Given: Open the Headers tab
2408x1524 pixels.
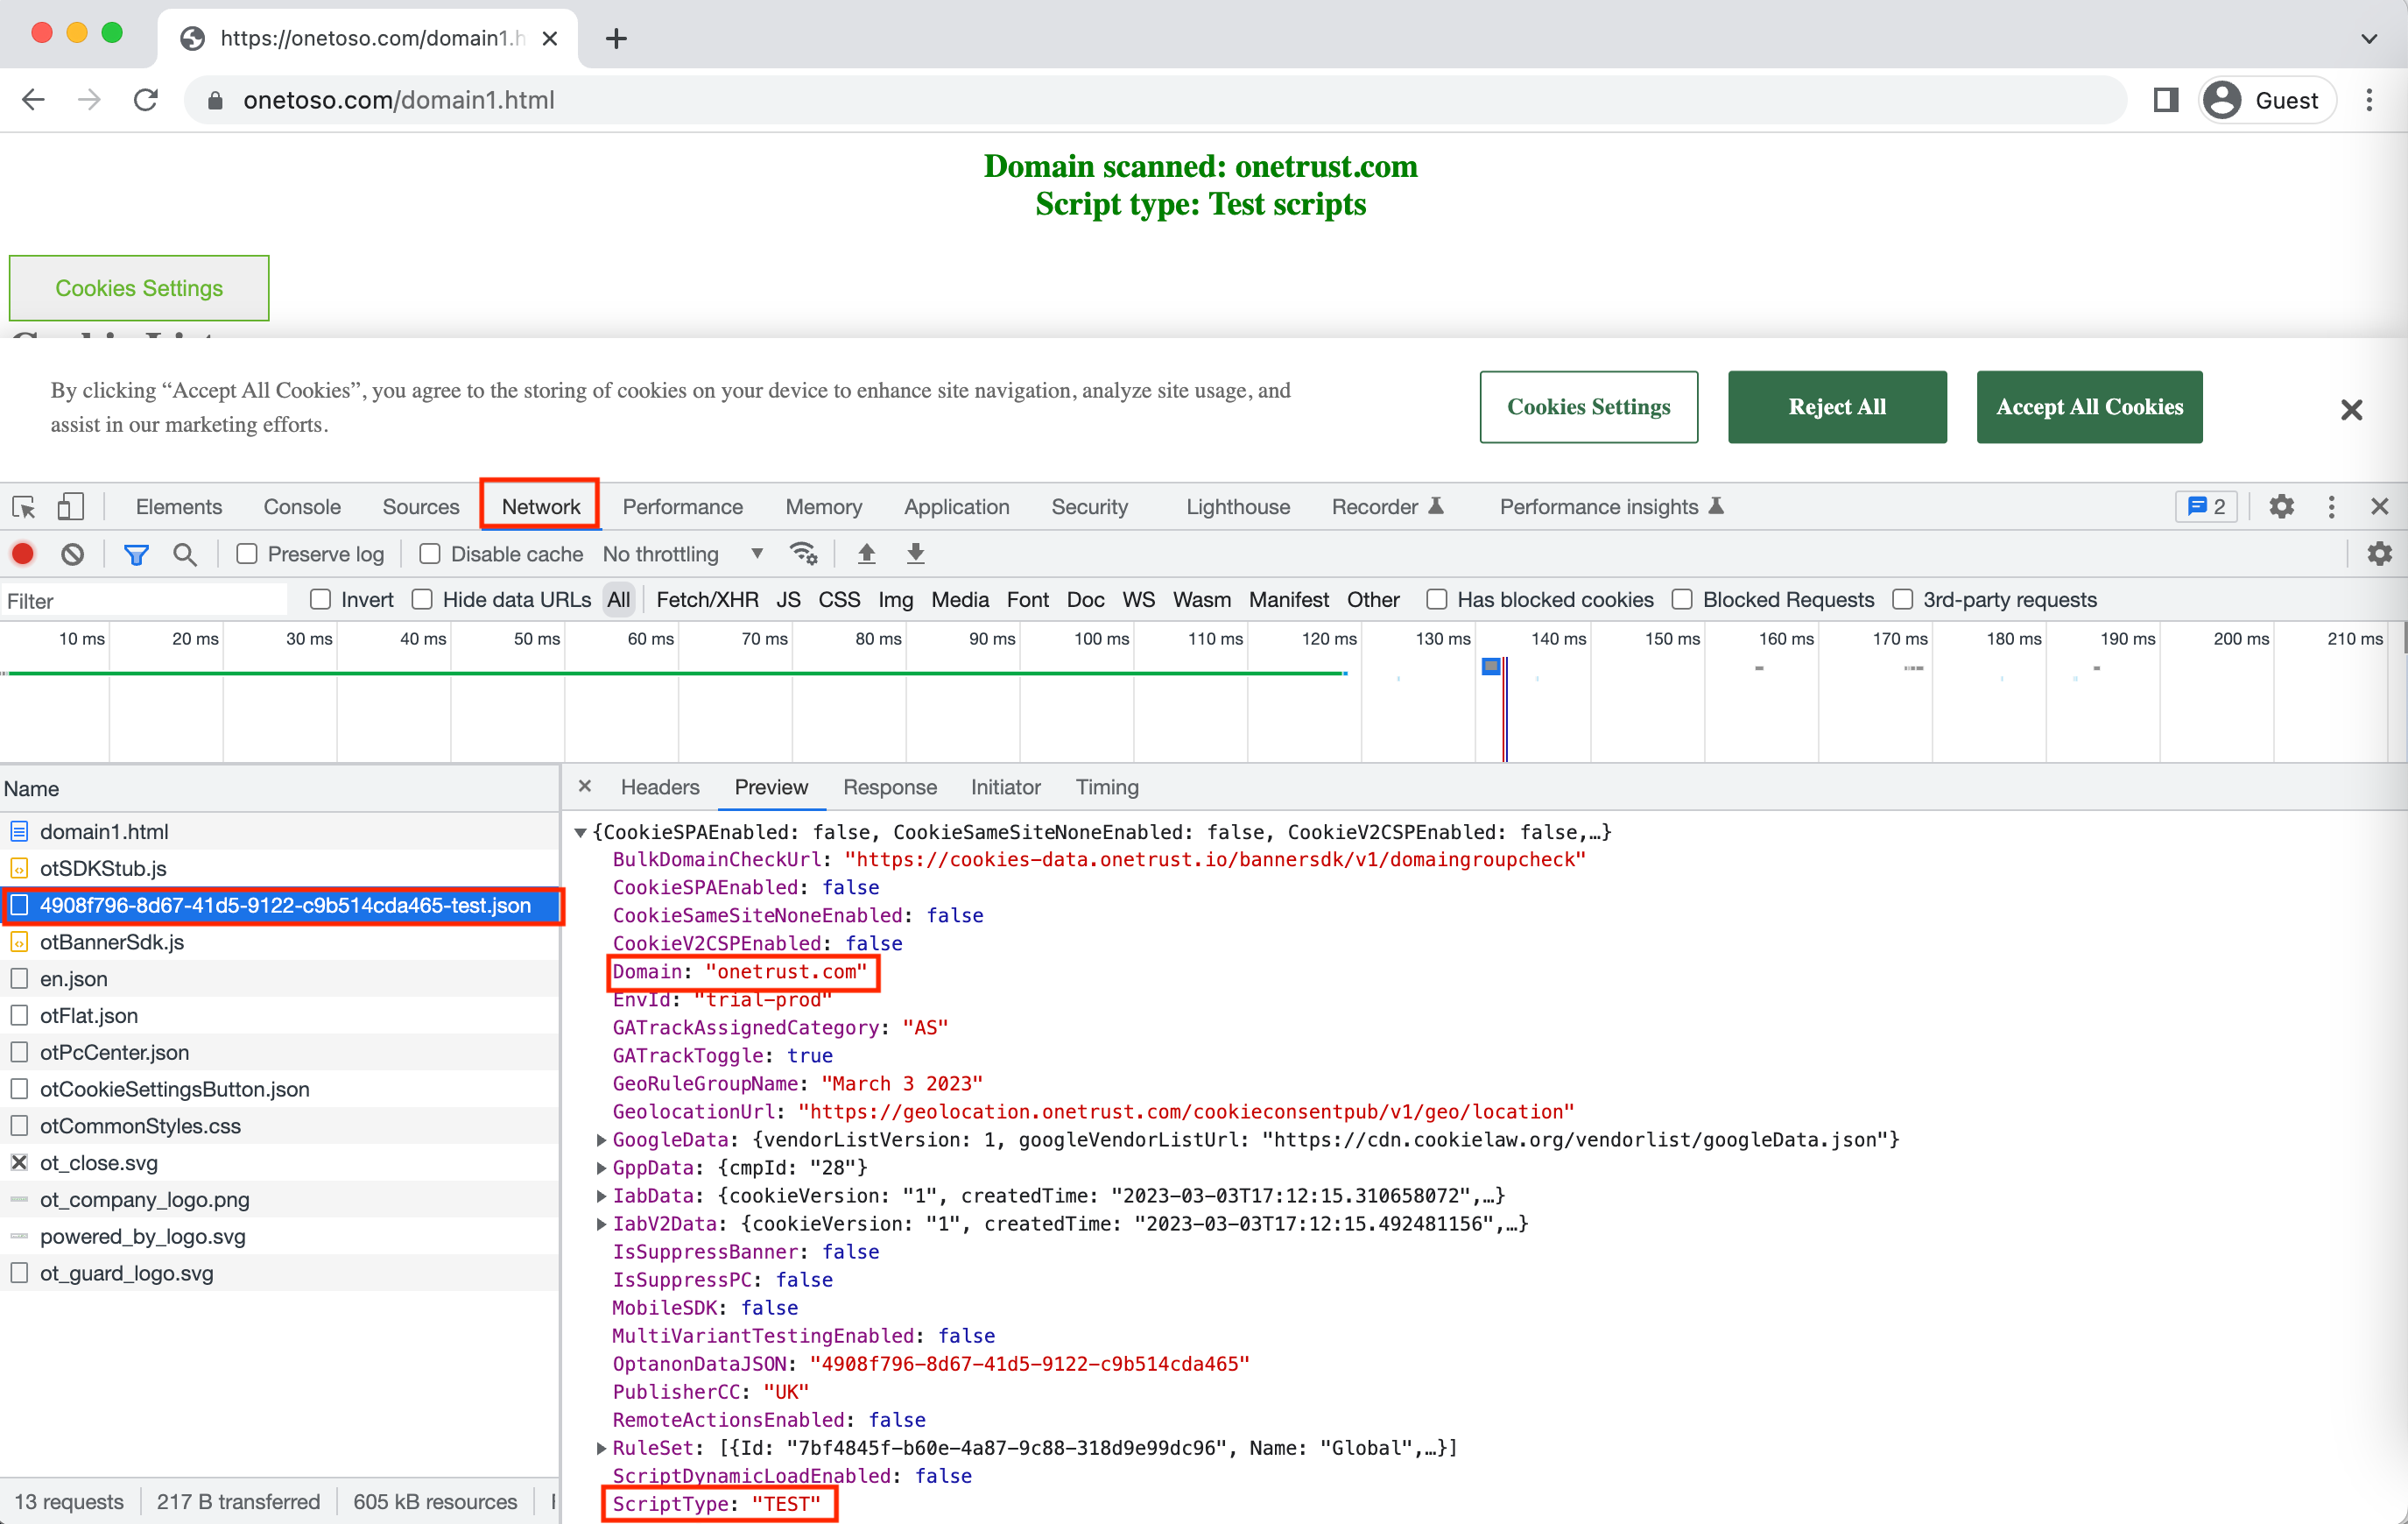Looking at the screenshot, I should click(x=659, y=788).
